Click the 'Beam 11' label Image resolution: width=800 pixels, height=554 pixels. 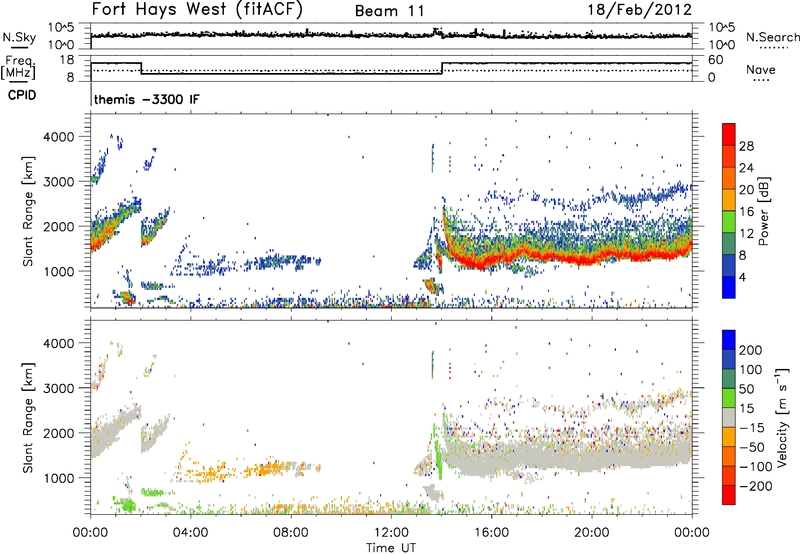390,11
